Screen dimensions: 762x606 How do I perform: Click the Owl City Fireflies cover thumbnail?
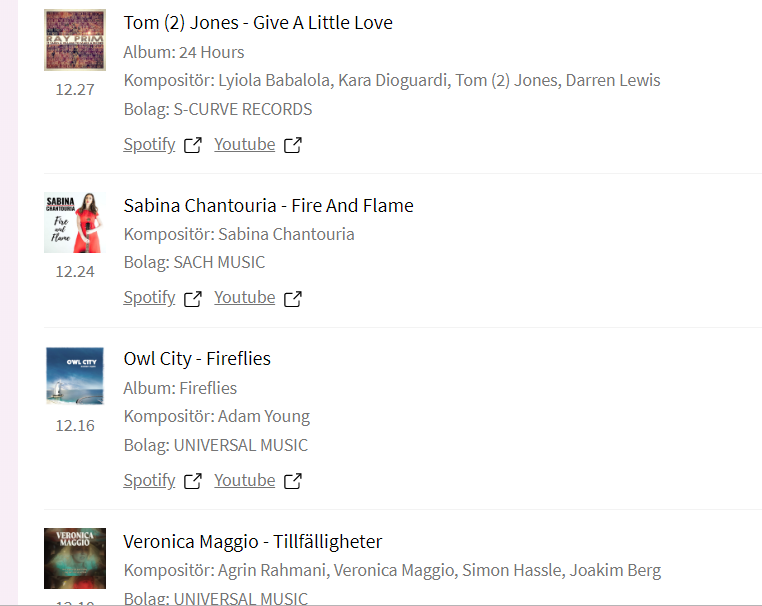pyautogui.click(x=75, y=376)
